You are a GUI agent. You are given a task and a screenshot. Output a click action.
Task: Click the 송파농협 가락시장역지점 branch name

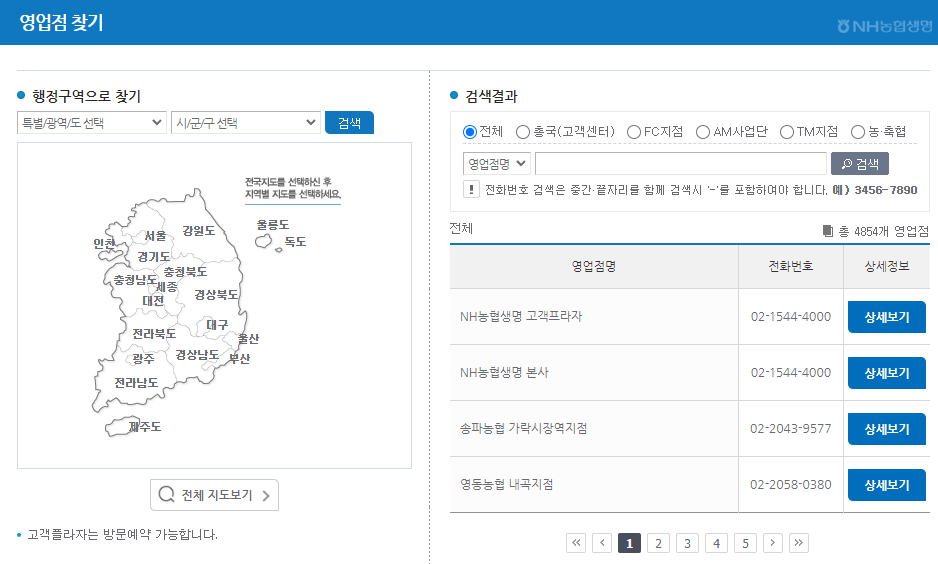click(523, 429)
